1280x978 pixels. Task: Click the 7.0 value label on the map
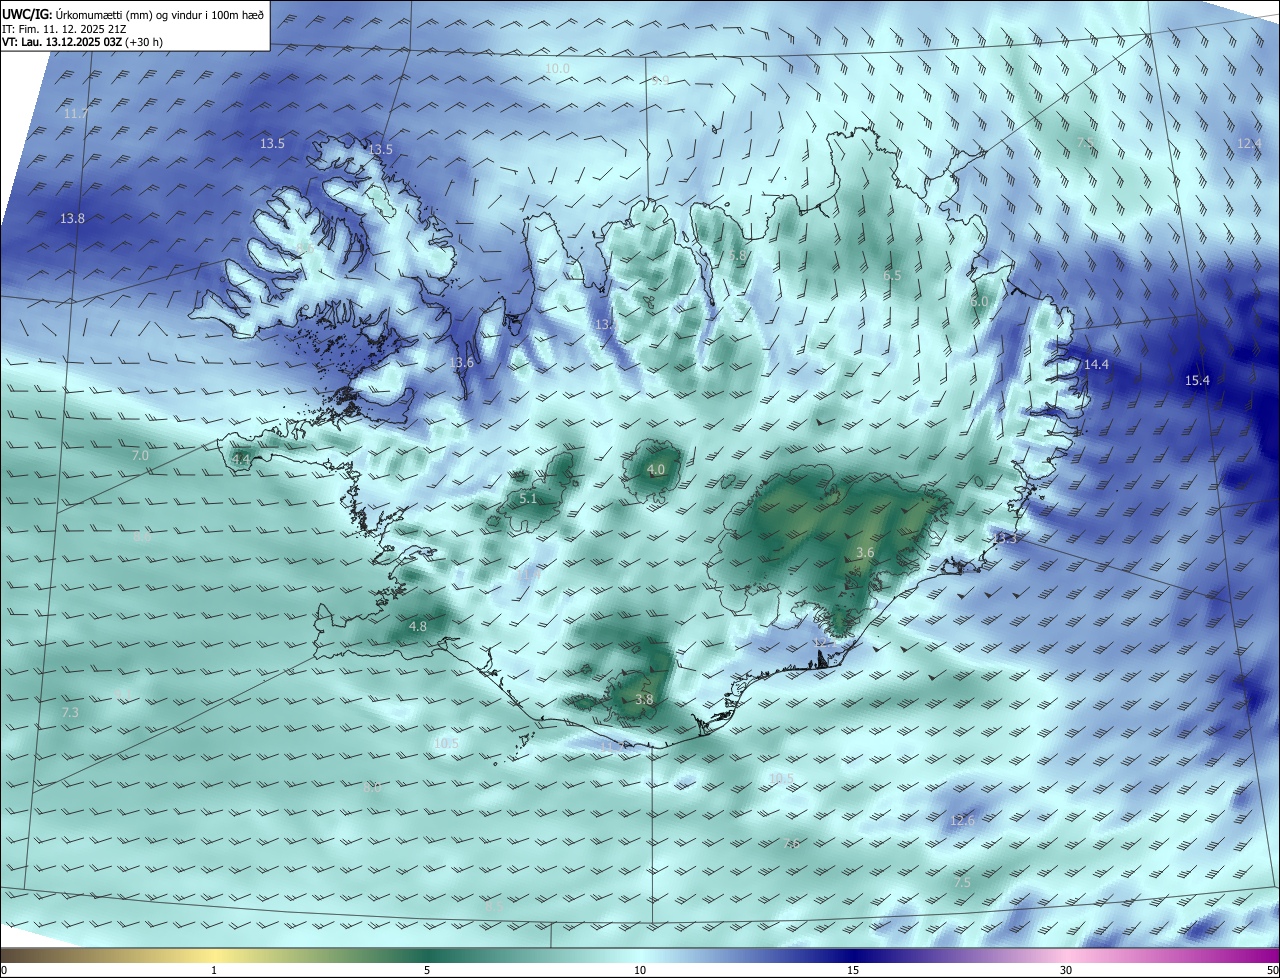coord(140,456)
